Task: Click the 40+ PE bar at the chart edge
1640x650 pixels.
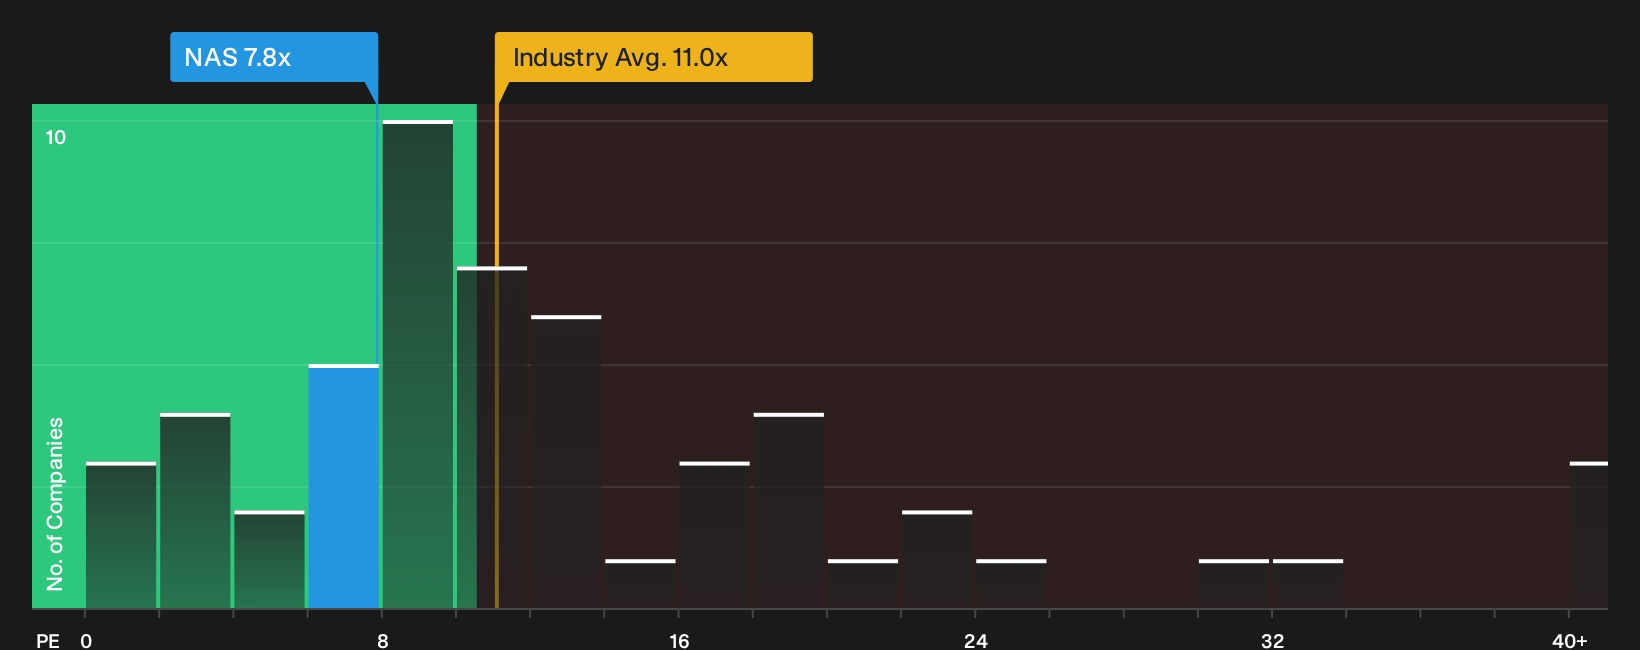Action: click(1589, 536)
